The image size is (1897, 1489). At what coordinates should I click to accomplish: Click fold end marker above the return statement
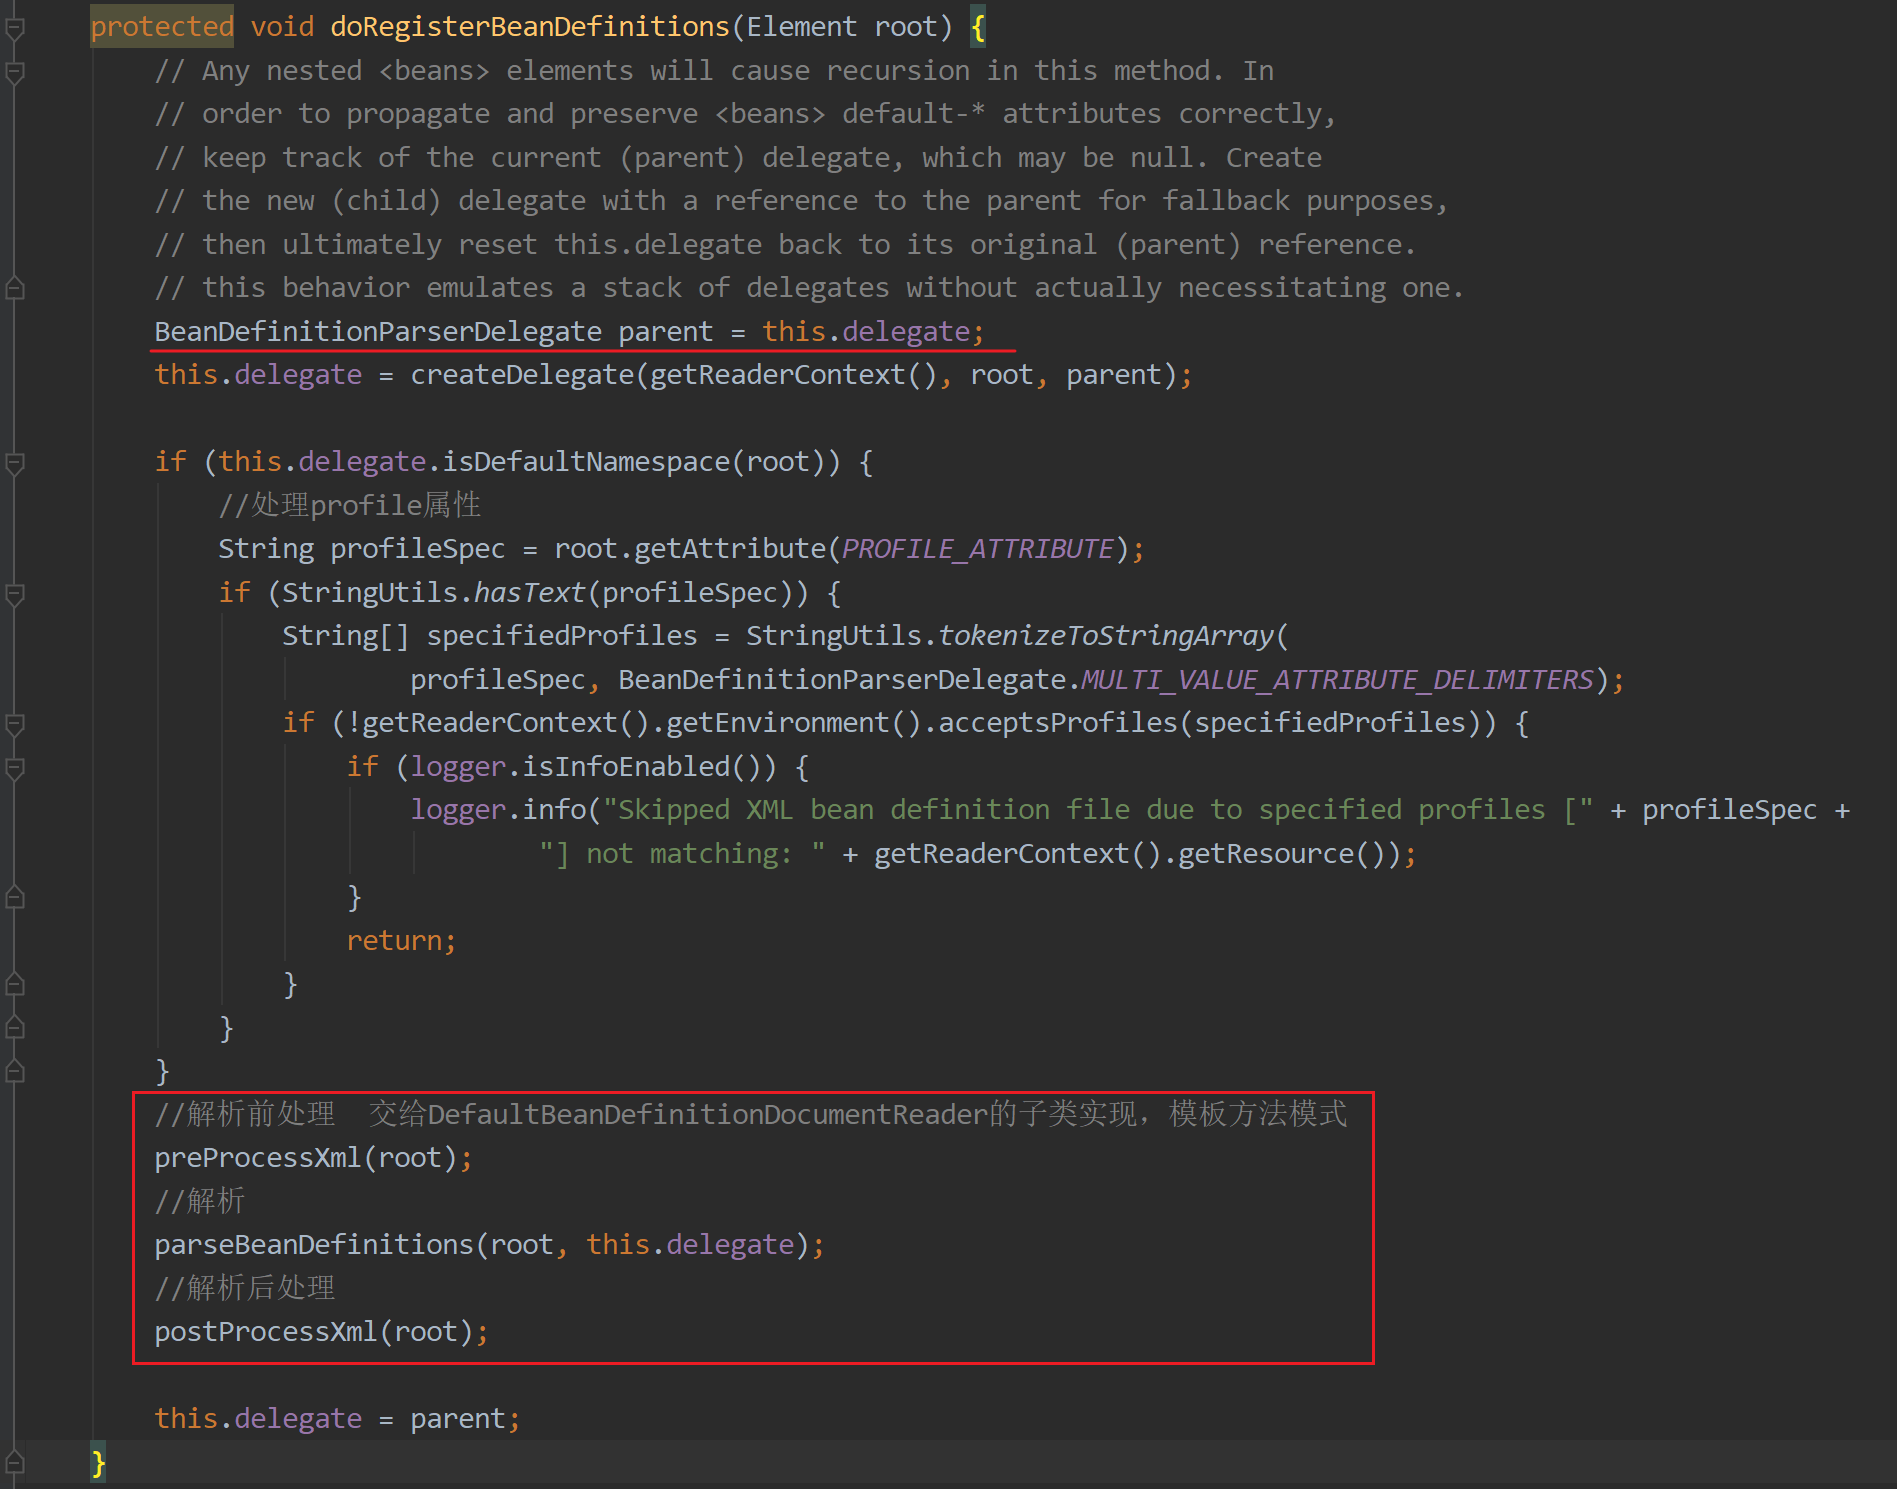click(x=15, y=898)
